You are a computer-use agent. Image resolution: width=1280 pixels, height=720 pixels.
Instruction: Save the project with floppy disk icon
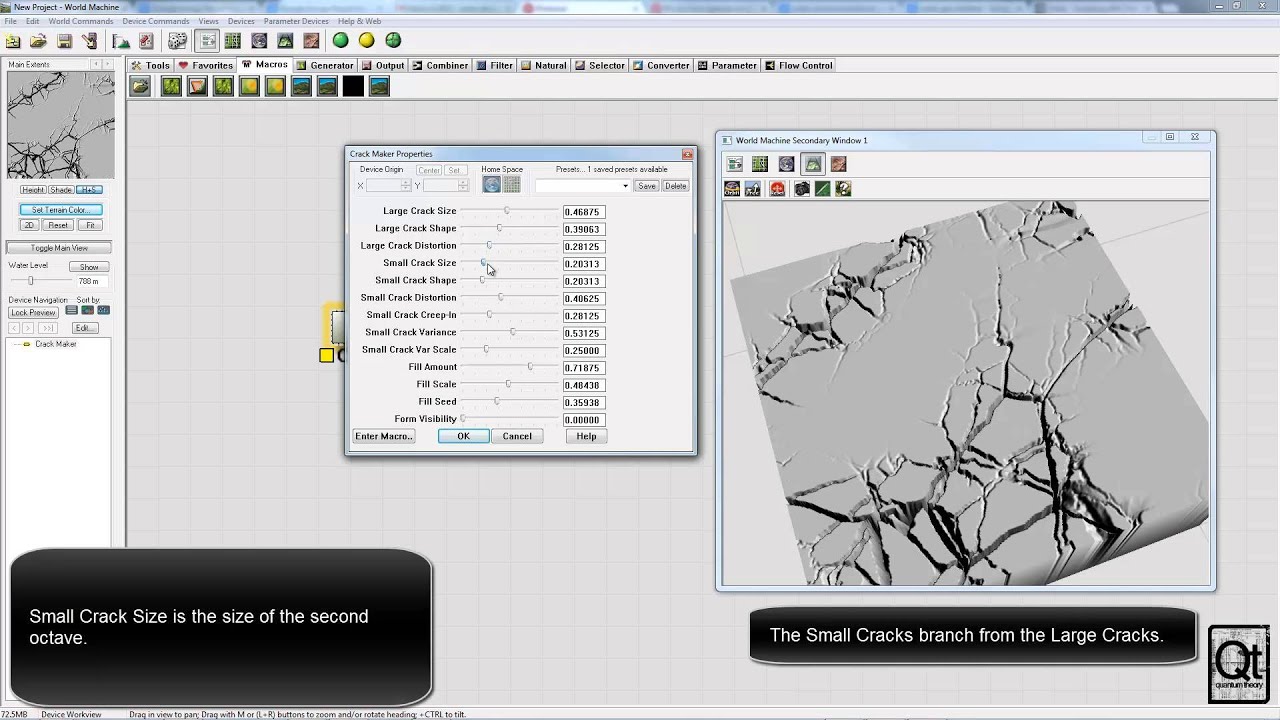[x=64, y=41]
